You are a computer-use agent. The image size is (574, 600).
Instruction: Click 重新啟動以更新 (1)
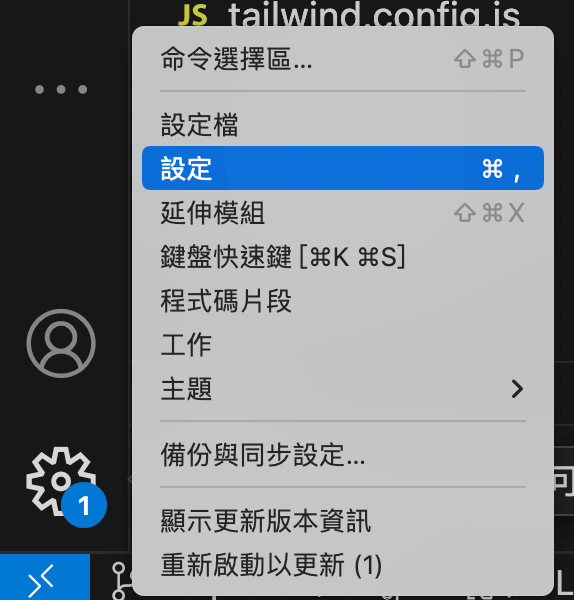[343, 565]
